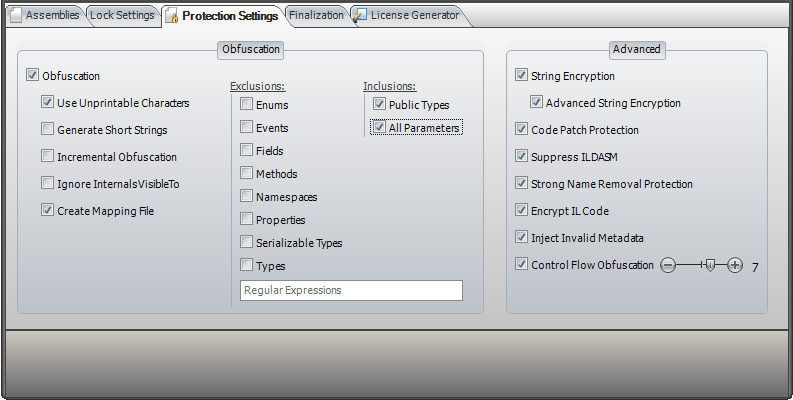The image size is (793, 400).
Task: Exclude Enums from obfuscation
Action: tap(246, 104)
